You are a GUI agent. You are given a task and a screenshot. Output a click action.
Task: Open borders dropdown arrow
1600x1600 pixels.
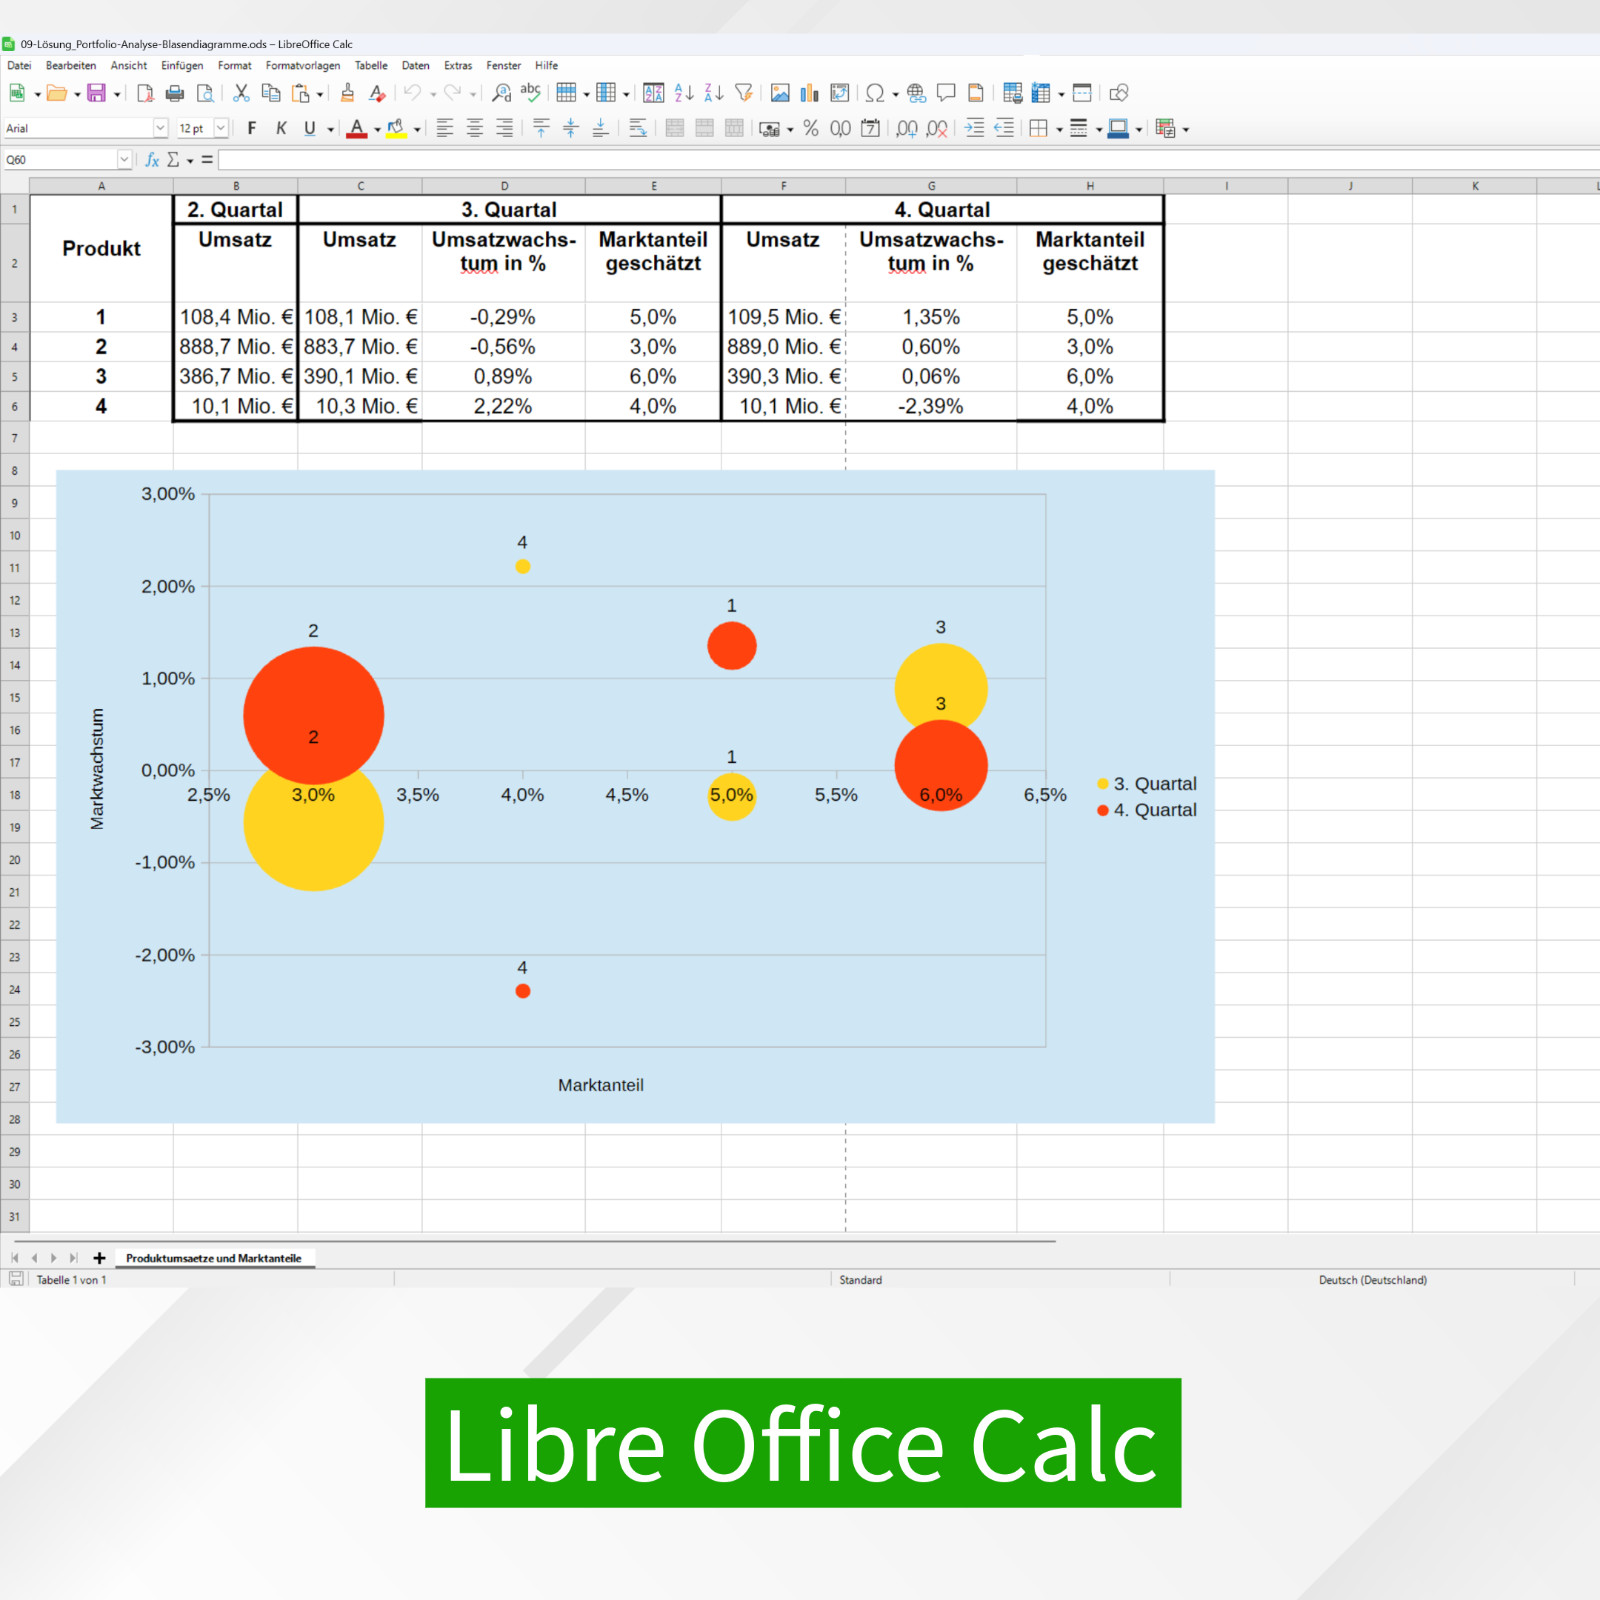click(x=1059, y=129)
